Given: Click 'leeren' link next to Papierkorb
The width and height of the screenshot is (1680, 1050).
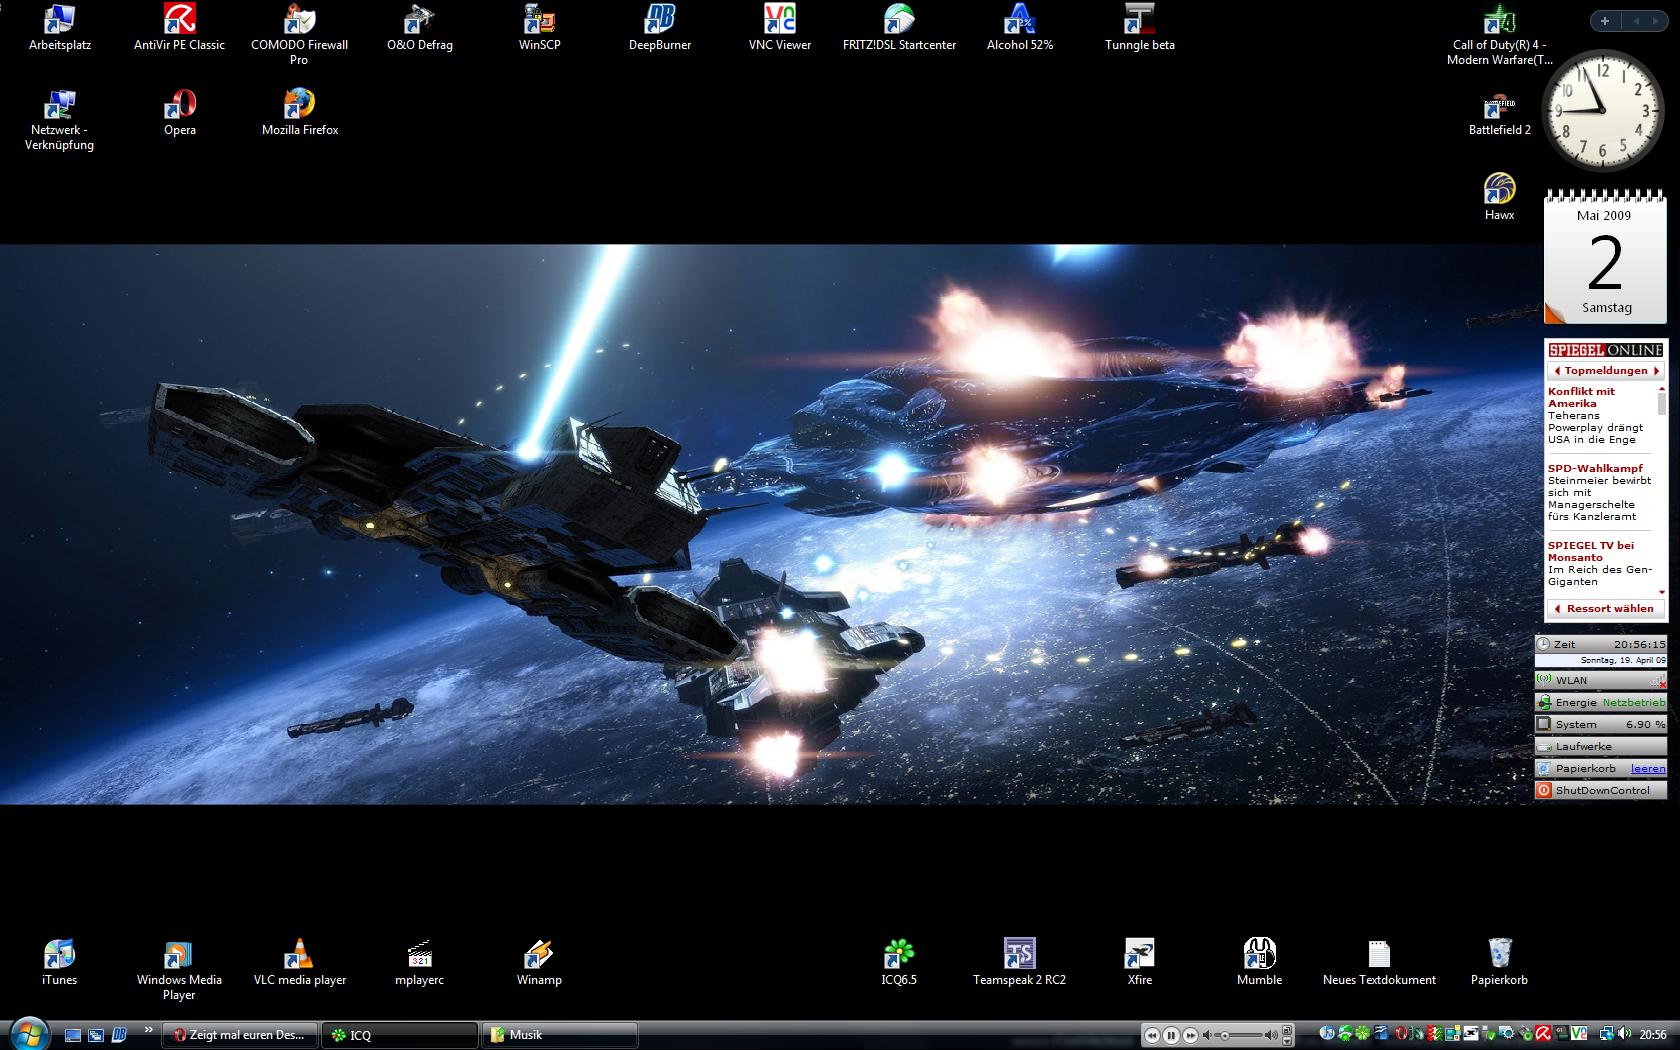Looking at the screenshot, I should click(1648, 768).
